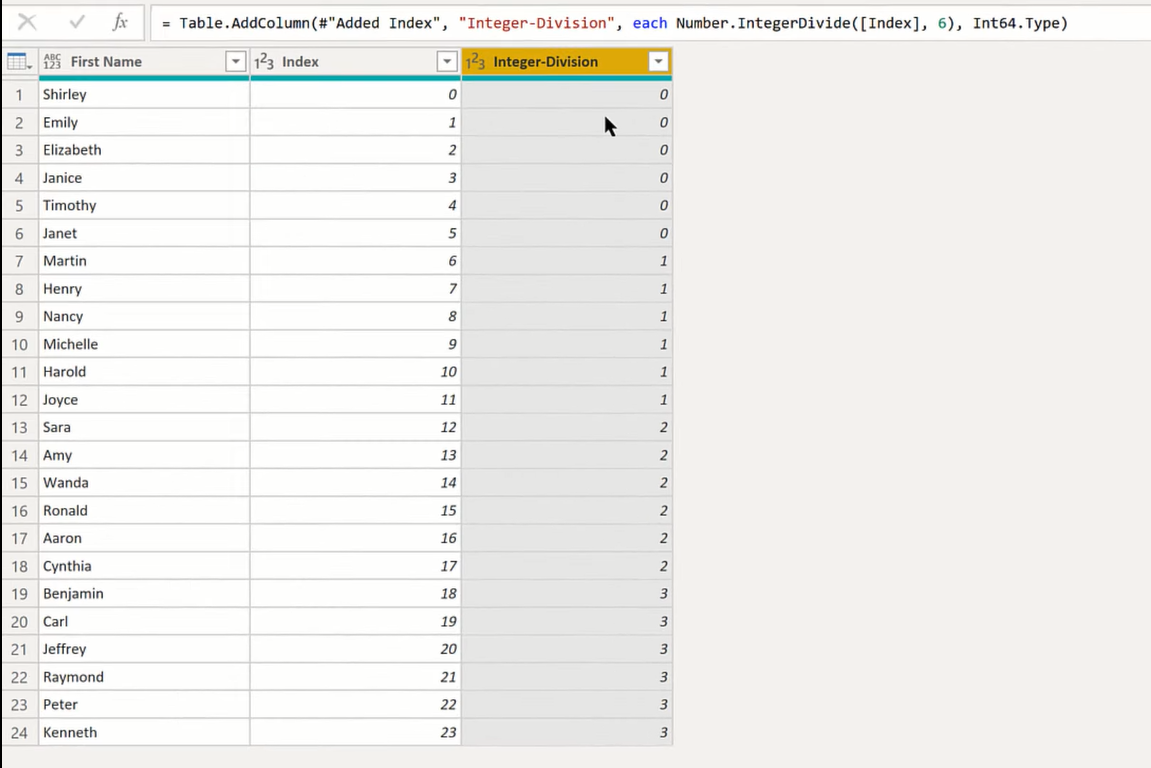This screenshot has width=1151, height=768.
Task: Select the Index column header
Action: point(355,62)
